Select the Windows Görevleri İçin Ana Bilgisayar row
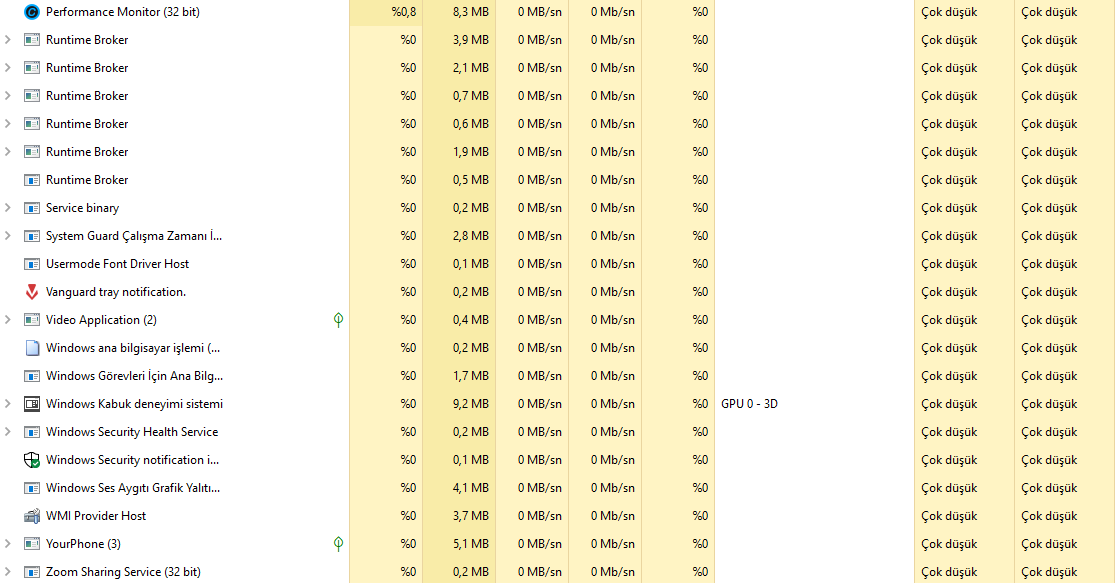This screenshot has width=1116, height=583. point(134,376)
